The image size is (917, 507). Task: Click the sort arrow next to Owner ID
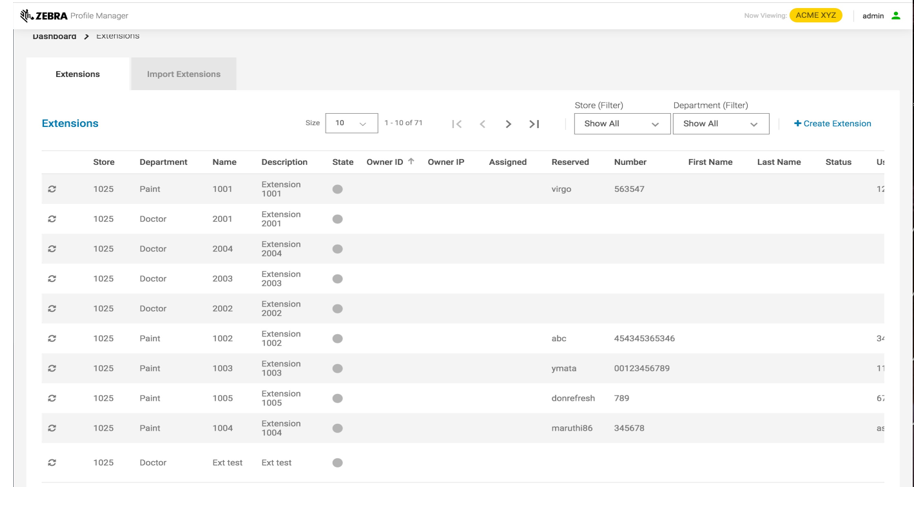coord(411,161)
